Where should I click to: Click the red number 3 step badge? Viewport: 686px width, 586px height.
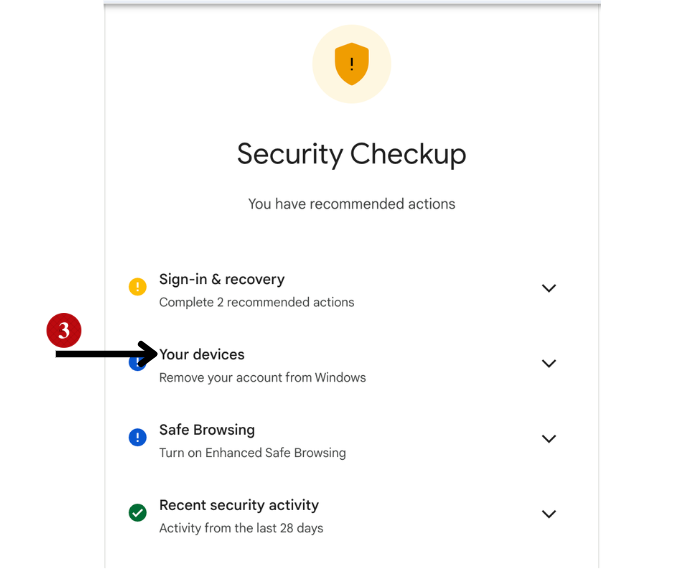click(64, 331)
